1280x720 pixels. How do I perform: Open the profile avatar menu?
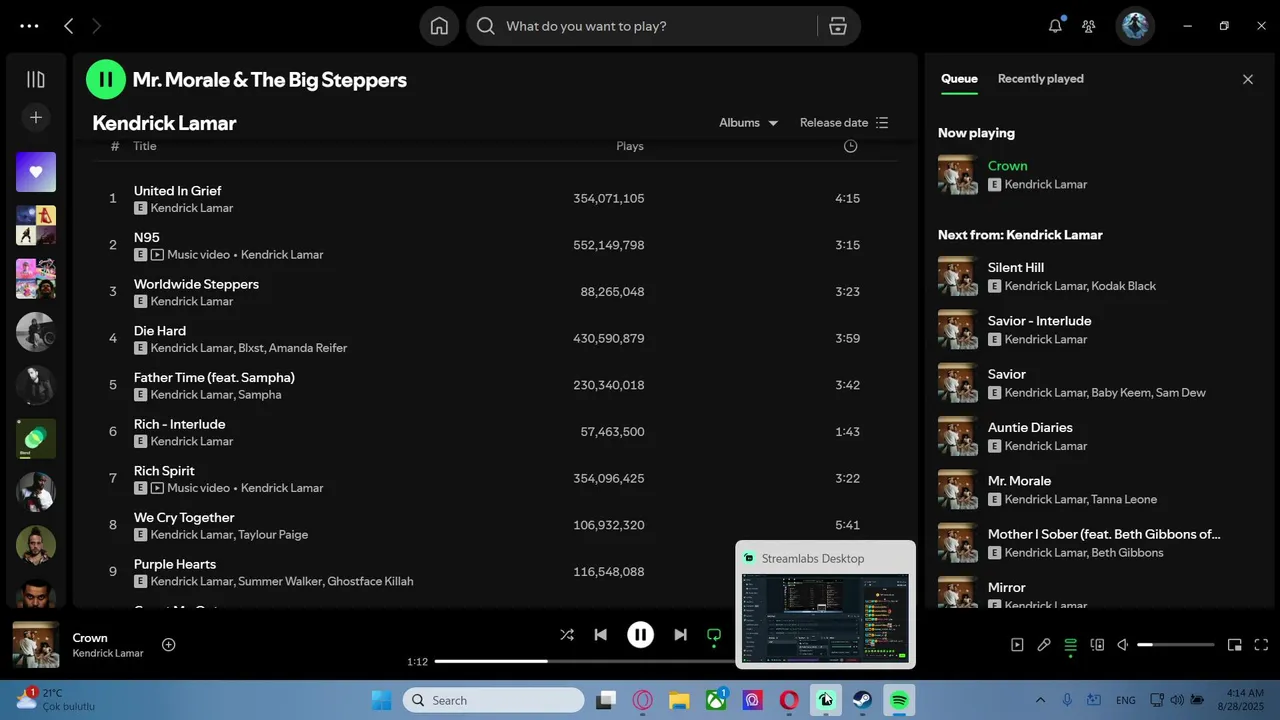pyautogui.click(x=1135, y=26)
